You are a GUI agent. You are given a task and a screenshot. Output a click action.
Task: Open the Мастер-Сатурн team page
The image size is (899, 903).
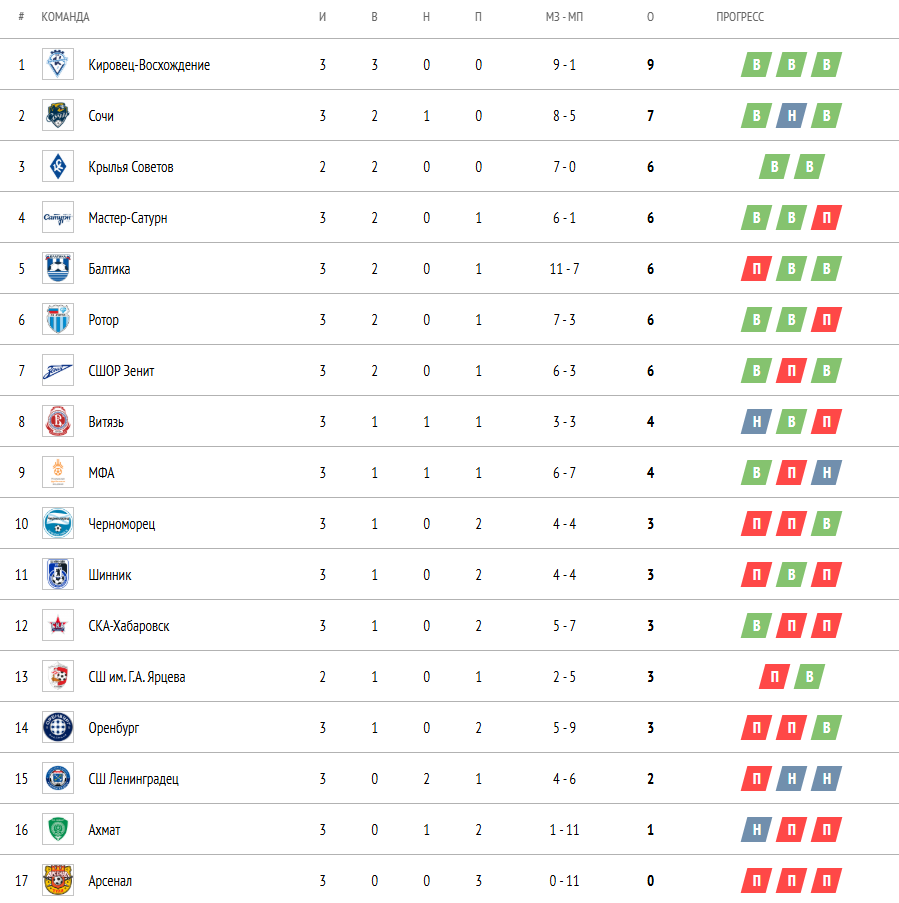click(x=127, y=218)
